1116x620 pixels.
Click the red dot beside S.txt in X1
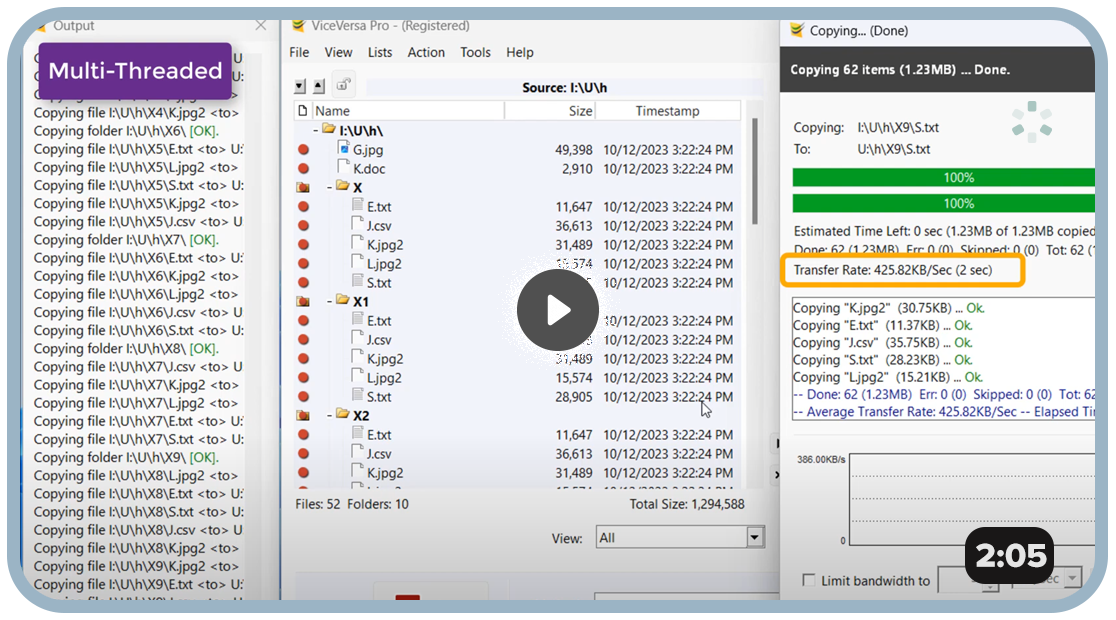303,396
